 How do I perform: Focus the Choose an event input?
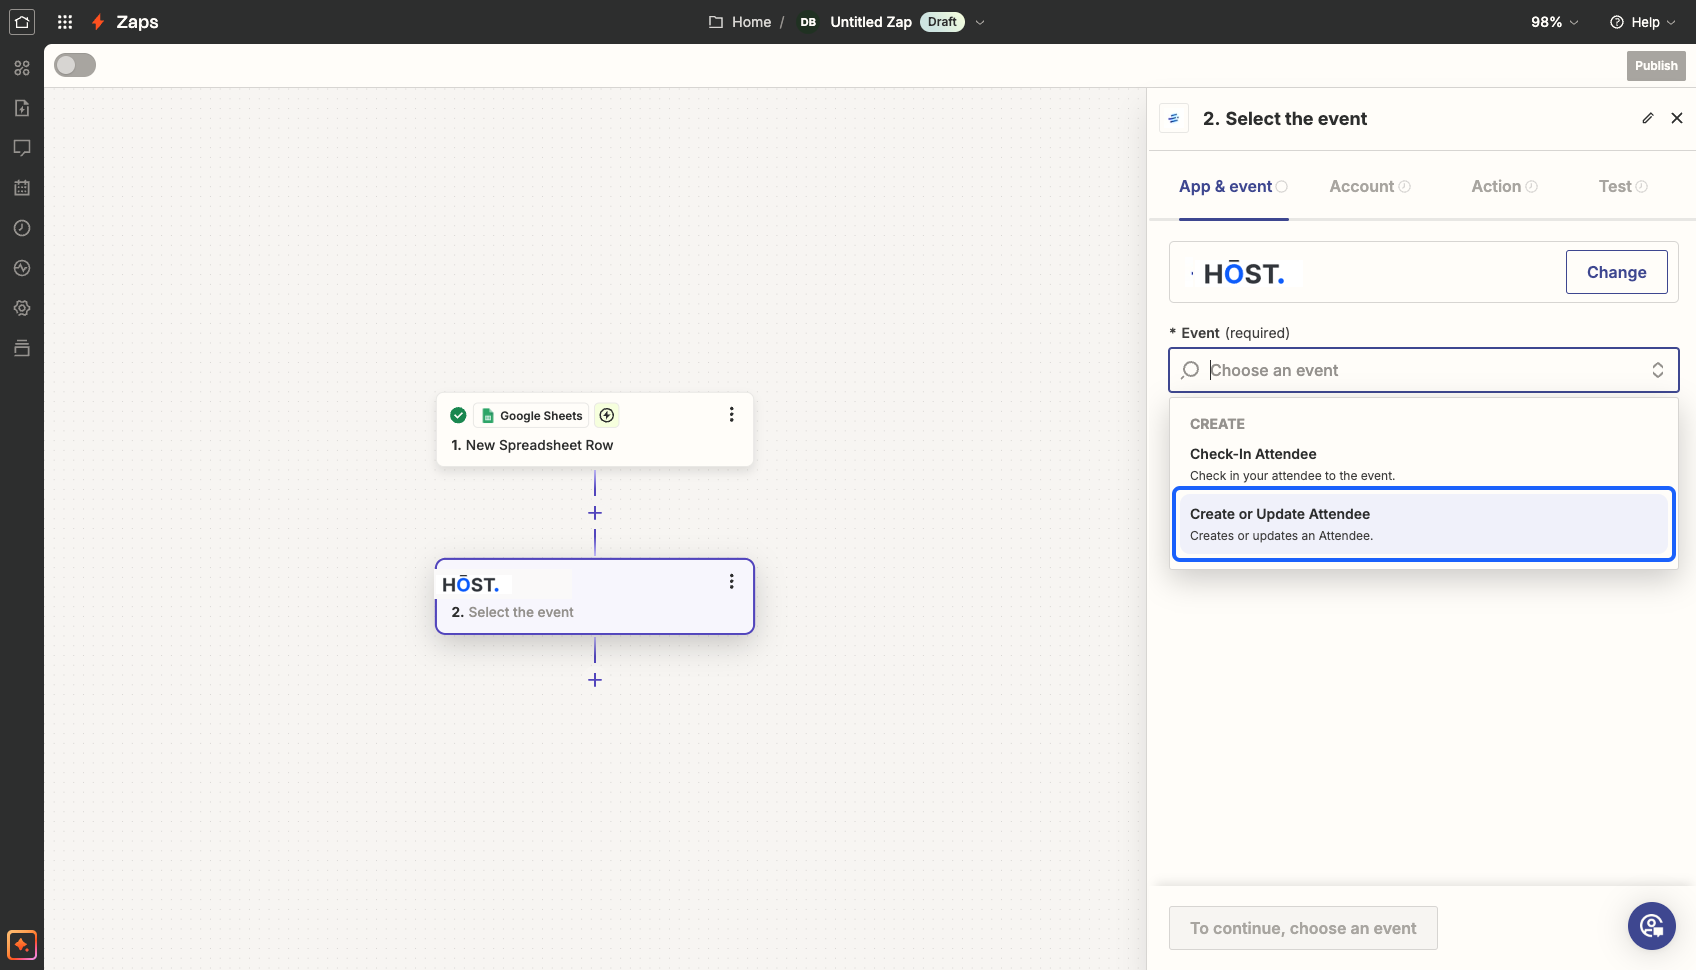(x=1424, y=370)
